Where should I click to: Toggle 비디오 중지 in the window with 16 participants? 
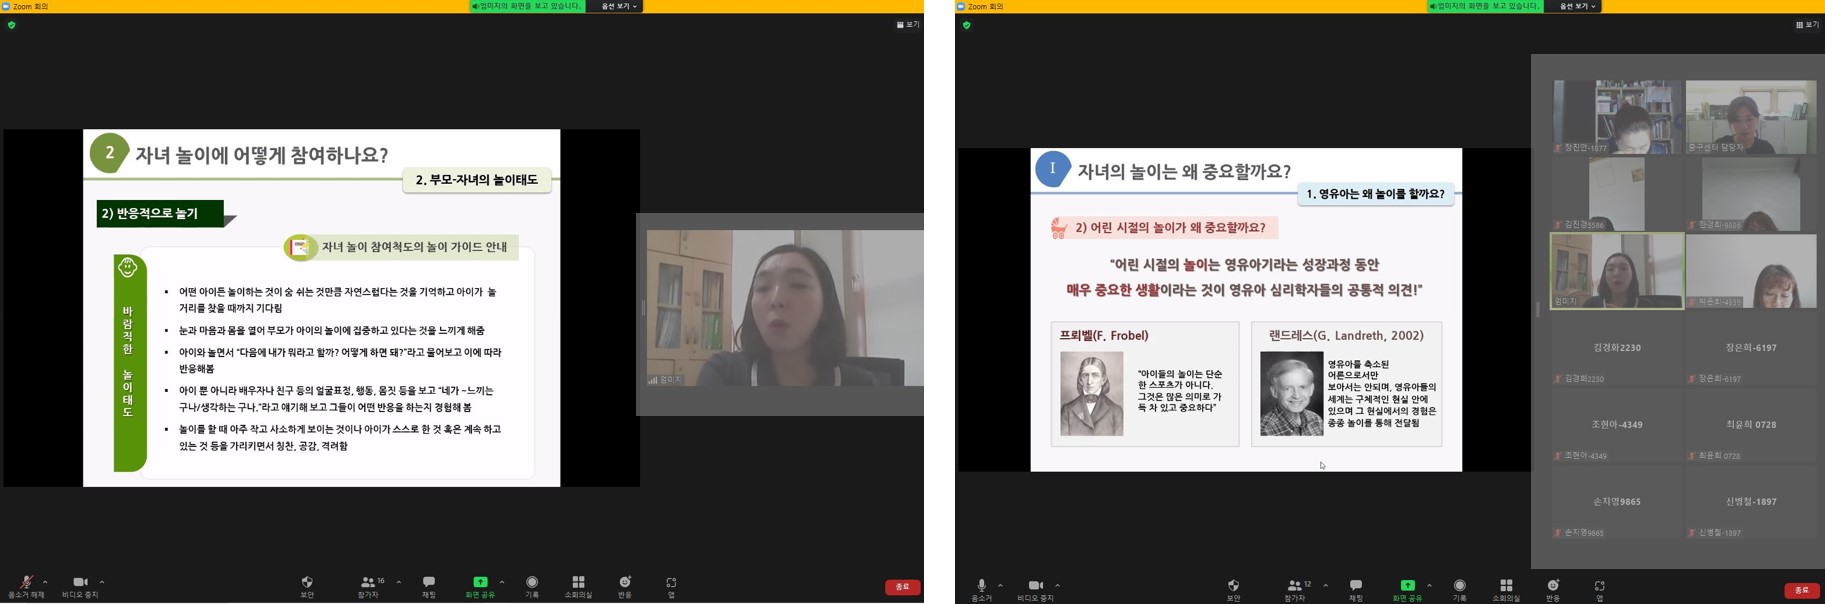[x=80, y=583]
